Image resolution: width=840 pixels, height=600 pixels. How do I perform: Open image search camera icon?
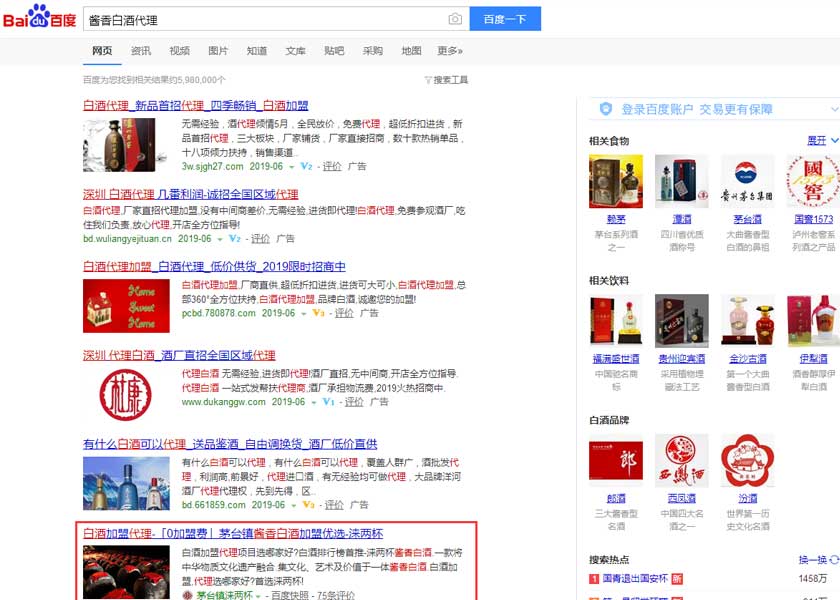(455, 19)
